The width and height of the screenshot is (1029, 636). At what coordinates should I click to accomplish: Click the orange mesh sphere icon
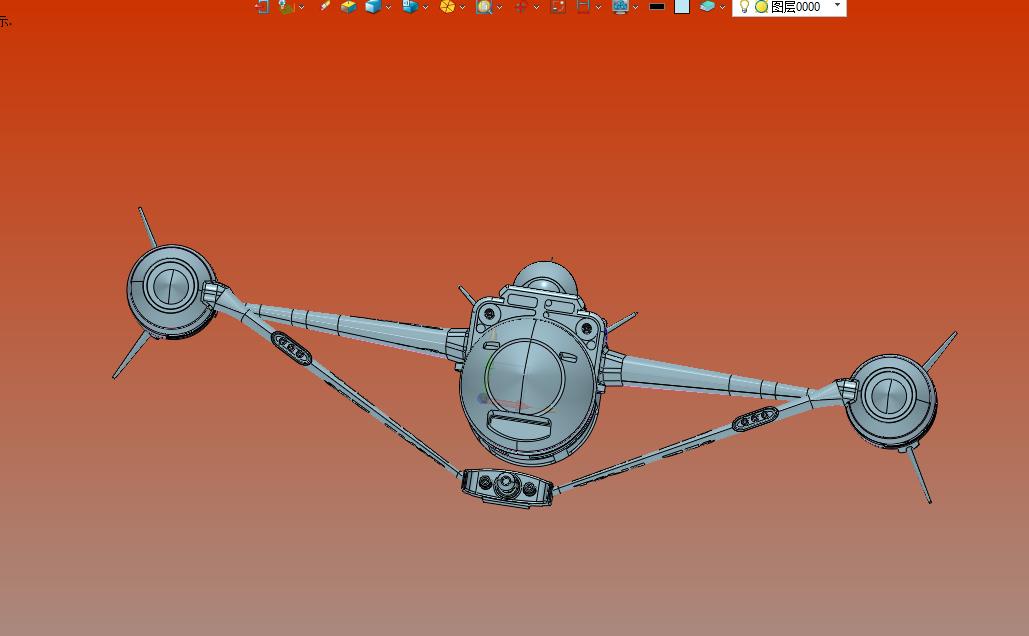[448, 7]
